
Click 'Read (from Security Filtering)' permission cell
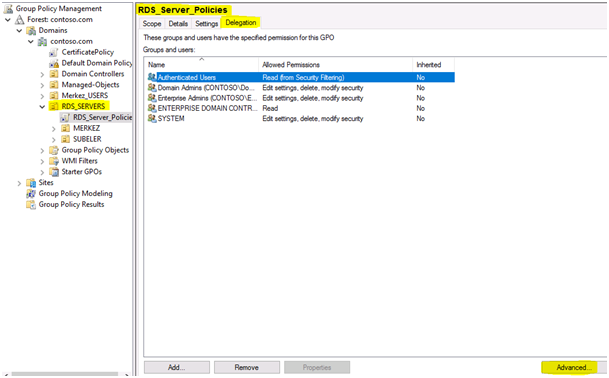303,77
